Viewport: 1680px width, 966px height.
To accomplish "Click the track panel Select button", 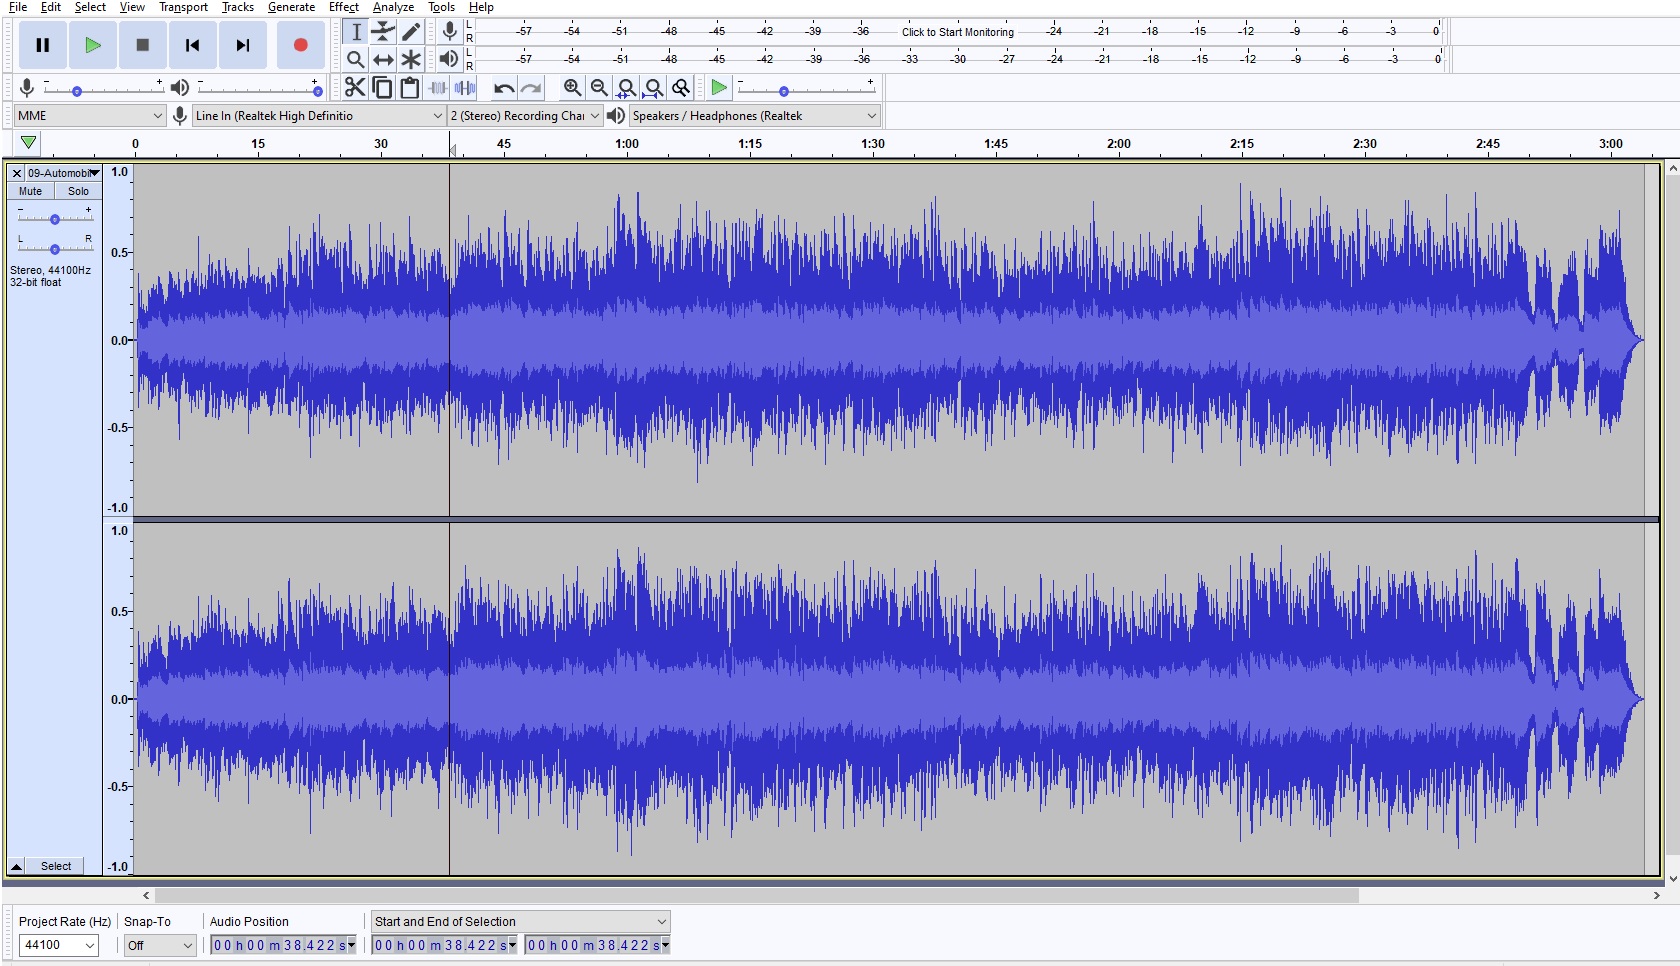I will pyautogui.click(x=56, y=866).
